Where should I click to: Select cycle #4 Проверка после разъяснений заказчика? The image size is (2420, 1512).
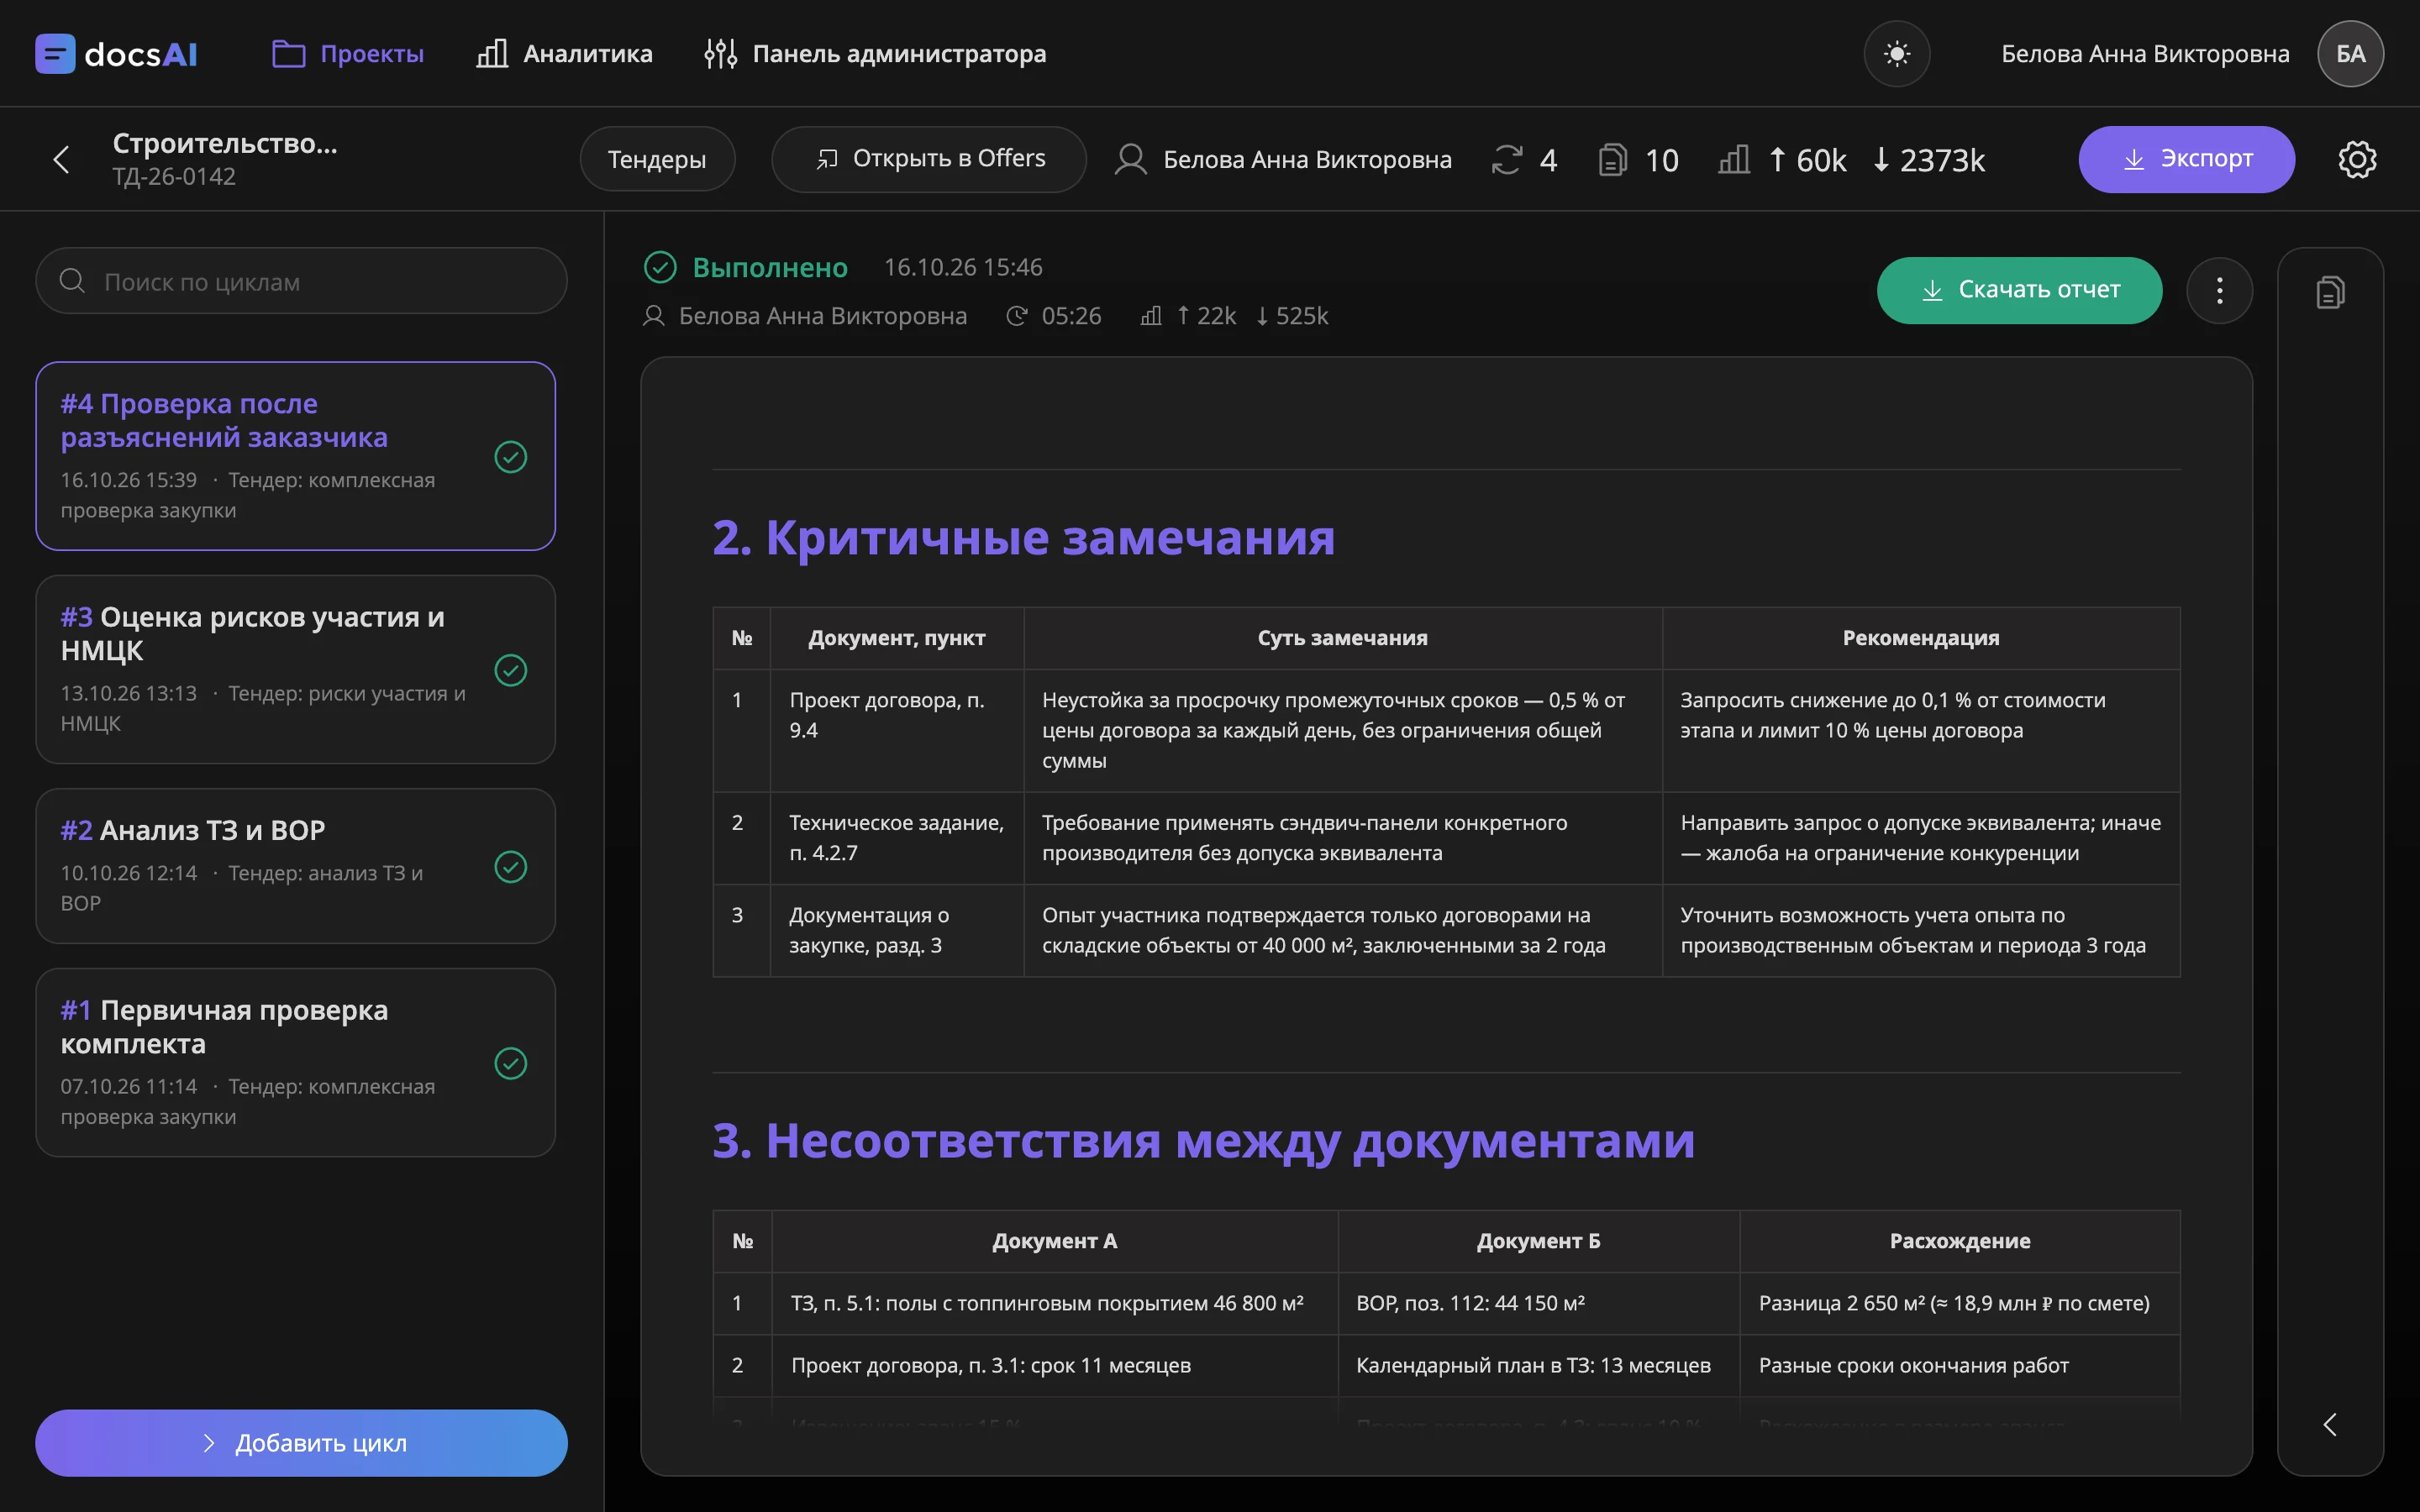point(295,456)
